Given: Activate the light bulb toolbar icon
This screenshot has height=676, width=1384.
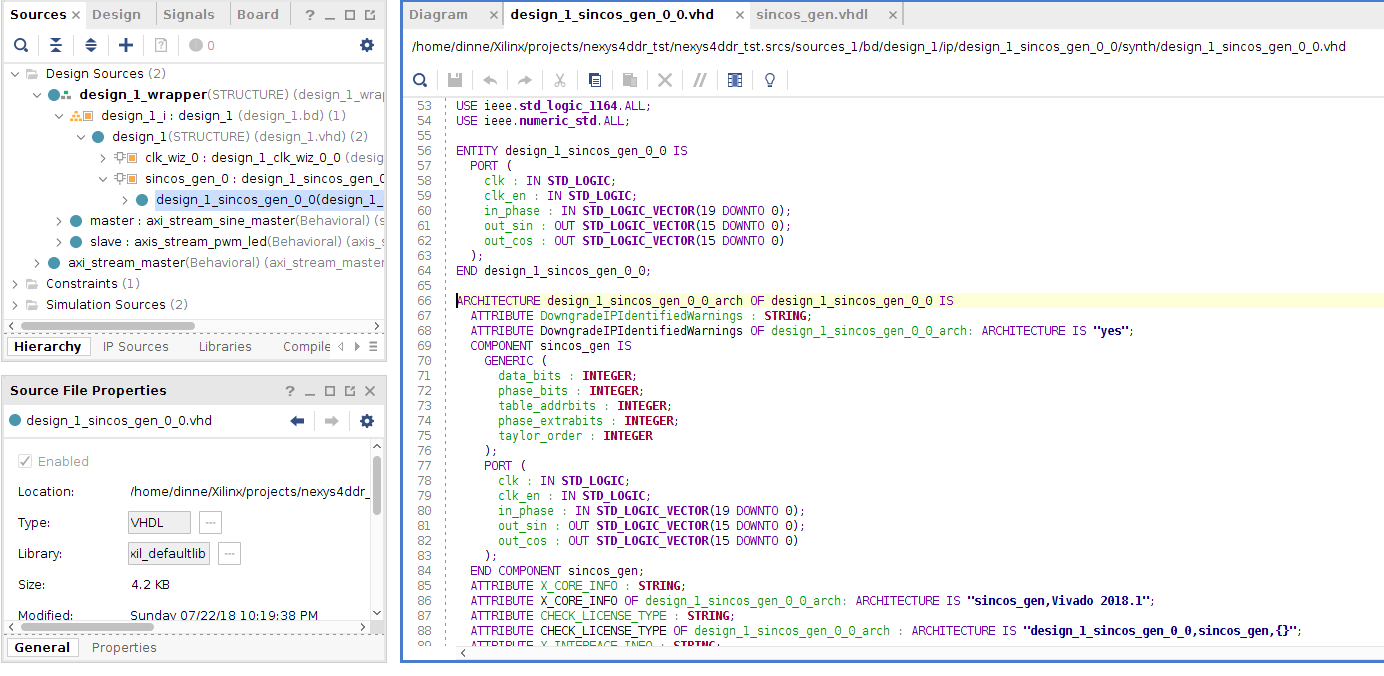Looking at the screenshot, I should 769,80.
